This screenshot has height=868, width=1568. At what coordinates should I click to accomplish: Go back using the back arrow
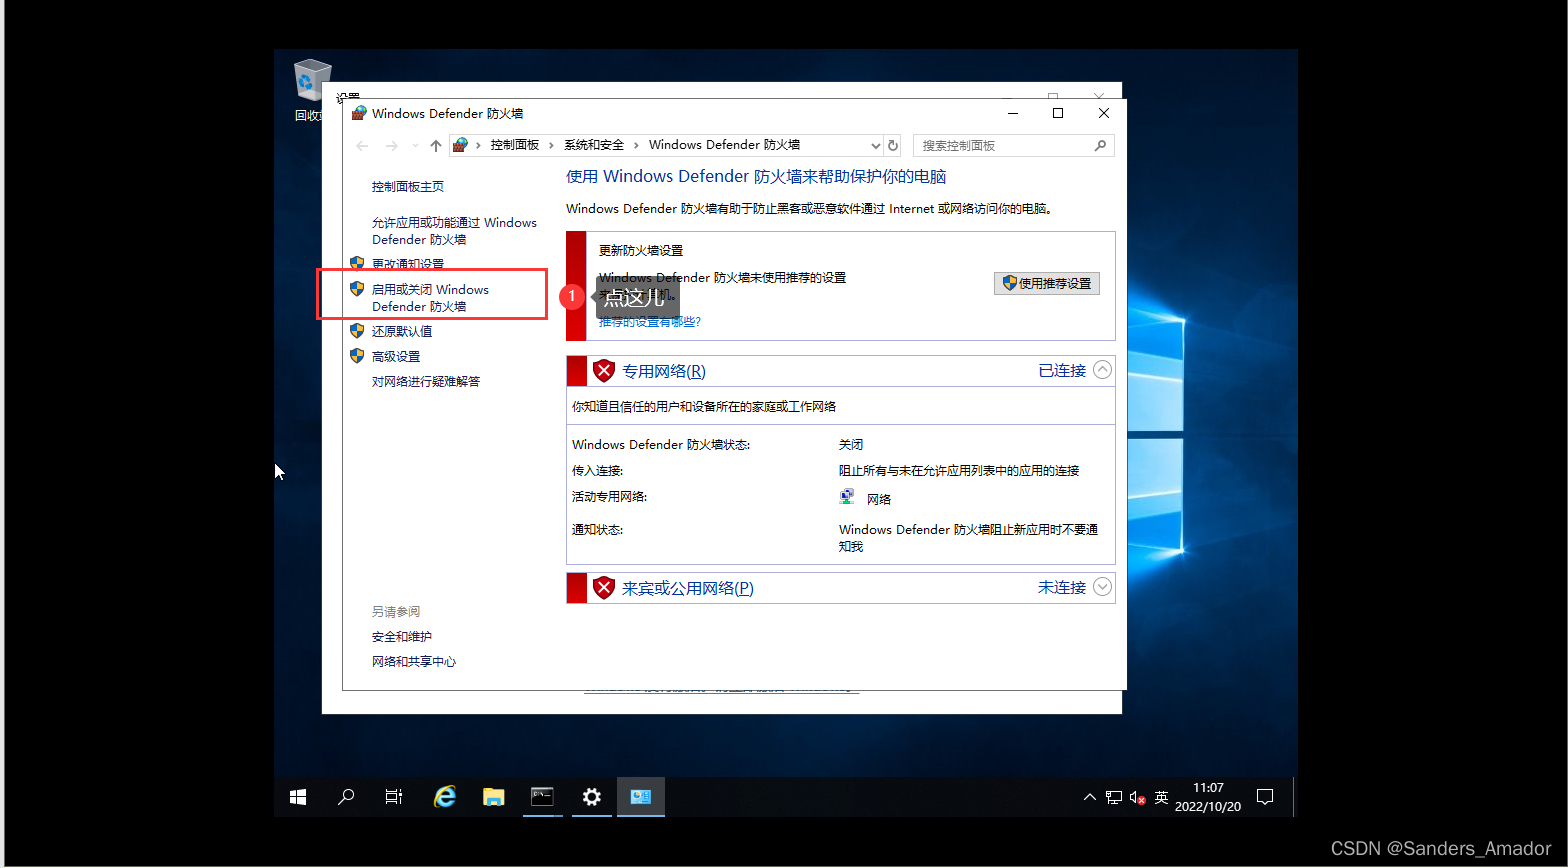coord(362,146)
